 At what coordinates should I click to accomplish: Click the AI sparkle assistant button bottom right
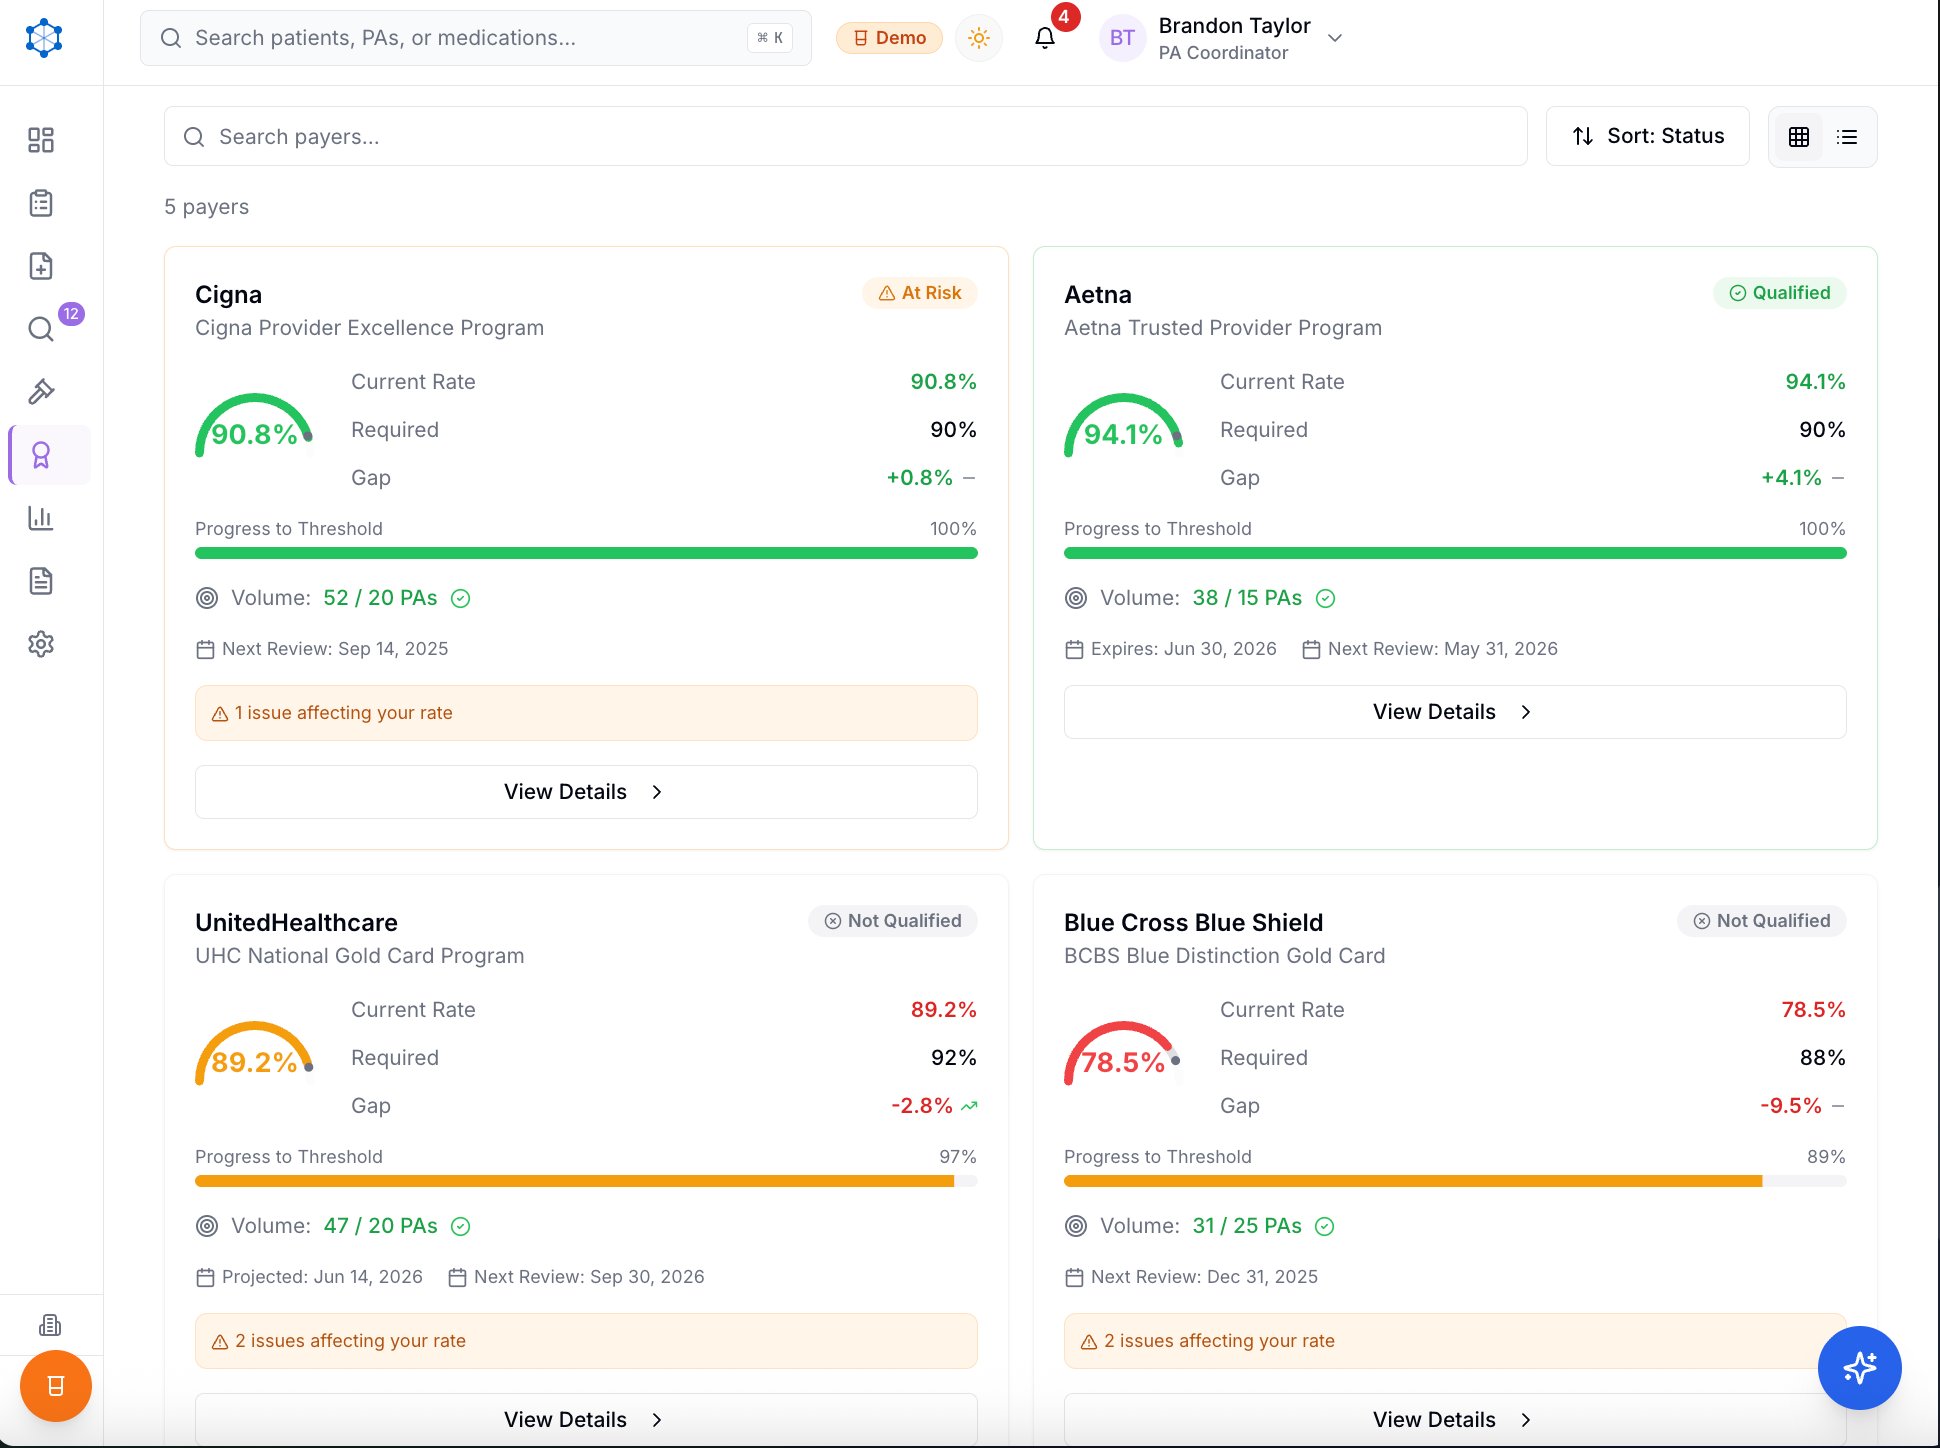tap(1859, 1369)
